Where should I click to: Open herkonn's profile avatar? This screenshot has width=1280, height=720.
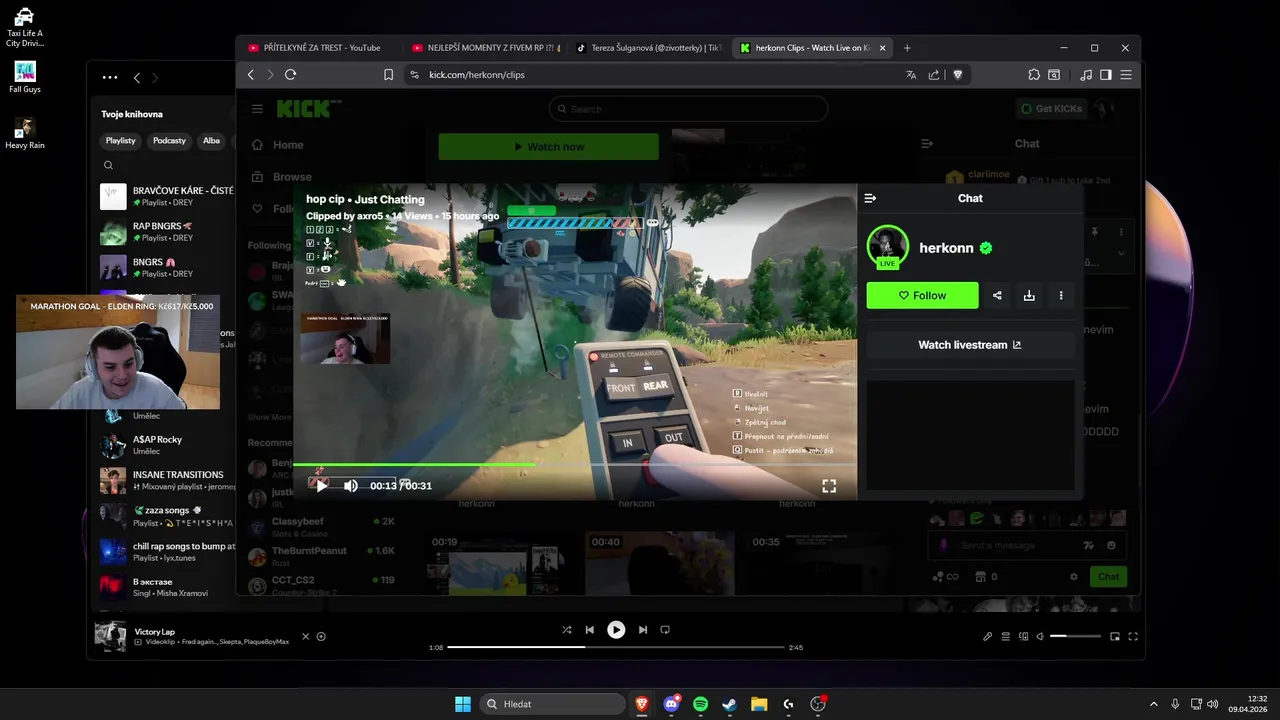click(x=887, y=246)
